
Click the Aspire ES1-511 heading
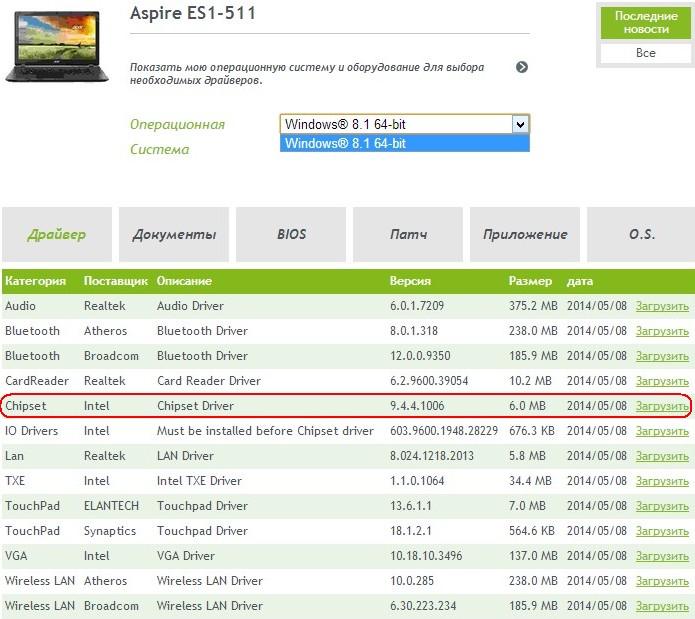(193, 13)
